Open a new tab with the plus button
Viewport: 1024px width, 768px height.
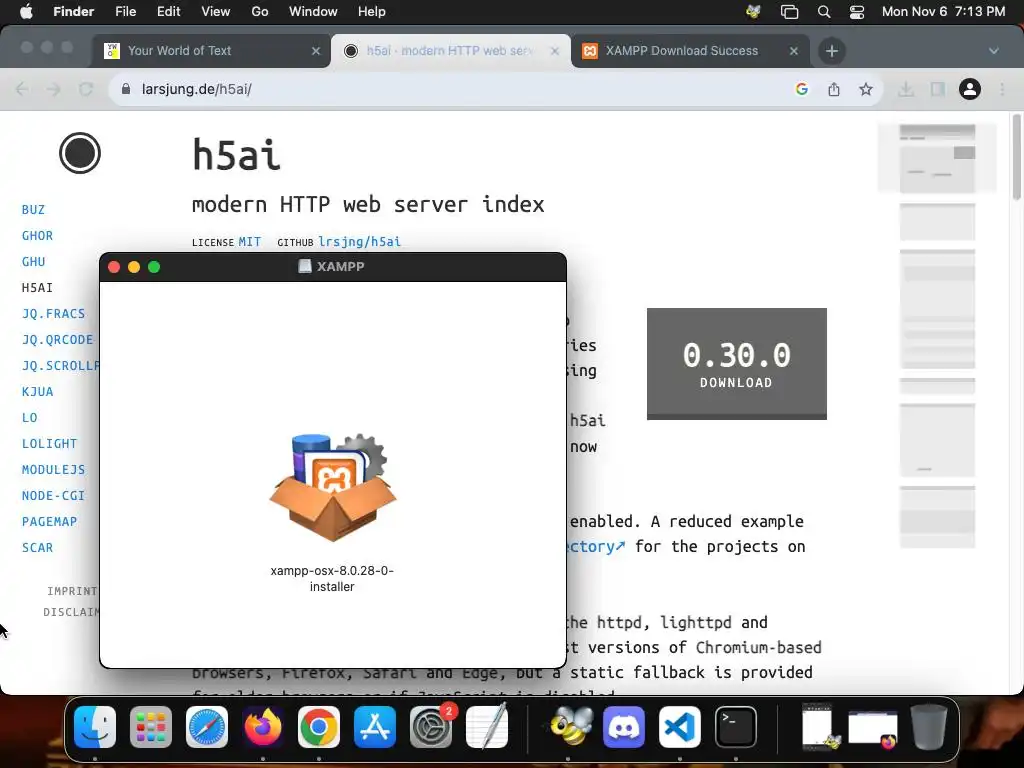pyautogui.click(x=831, y=51)
